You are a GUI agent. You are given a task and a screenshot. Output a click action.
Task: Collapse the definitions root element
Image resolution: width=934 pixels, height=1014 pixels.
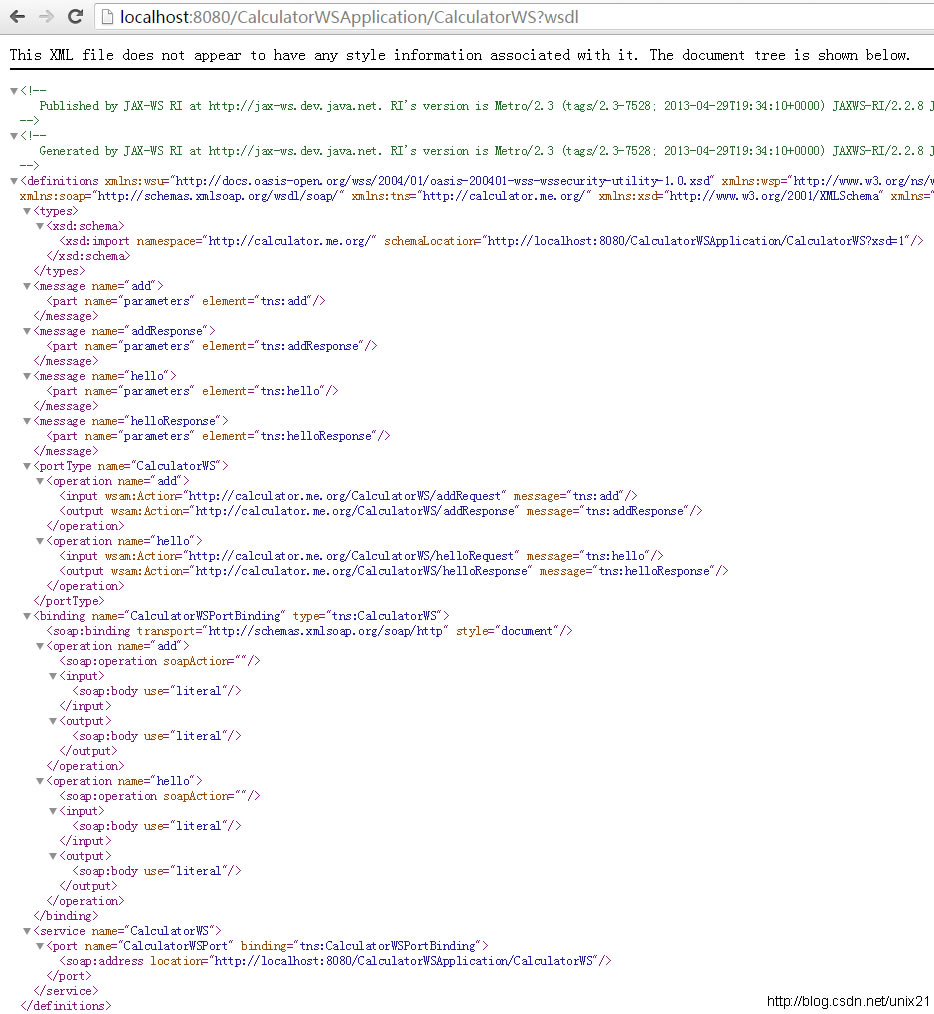coord(14,182)
